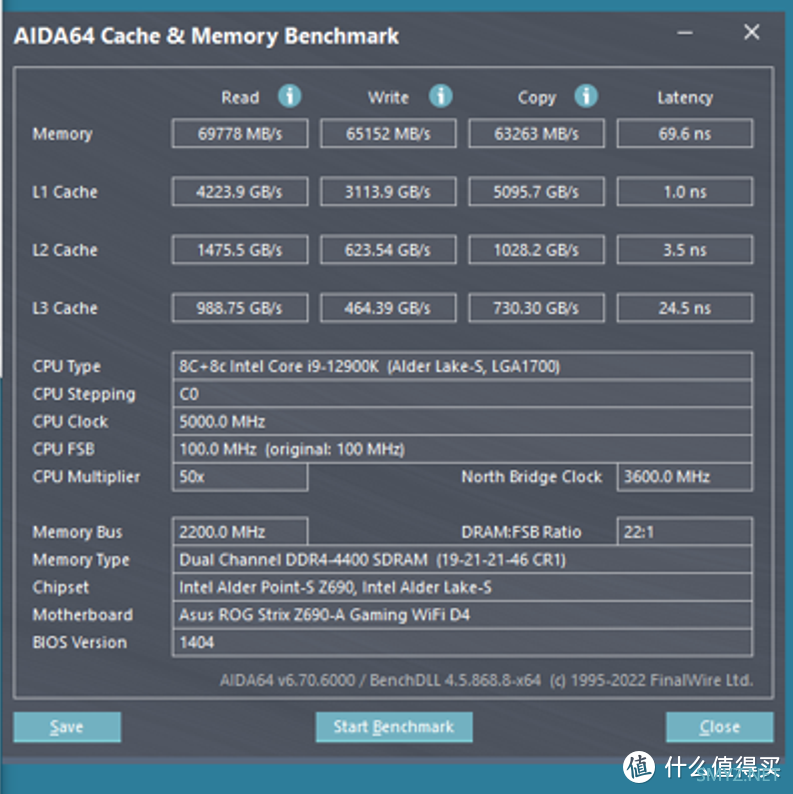This screenshot has width=793, height=794.
Task: Select L3 Cache latency 24.5 ns
Action: (x=685, y=308)
